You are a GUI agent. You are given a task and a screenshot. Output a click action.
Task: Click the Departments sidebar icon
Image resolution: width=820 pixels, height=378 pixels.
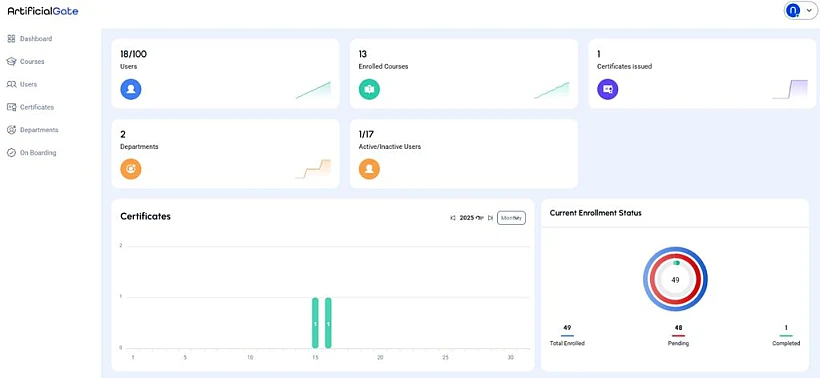pos(11,130)
